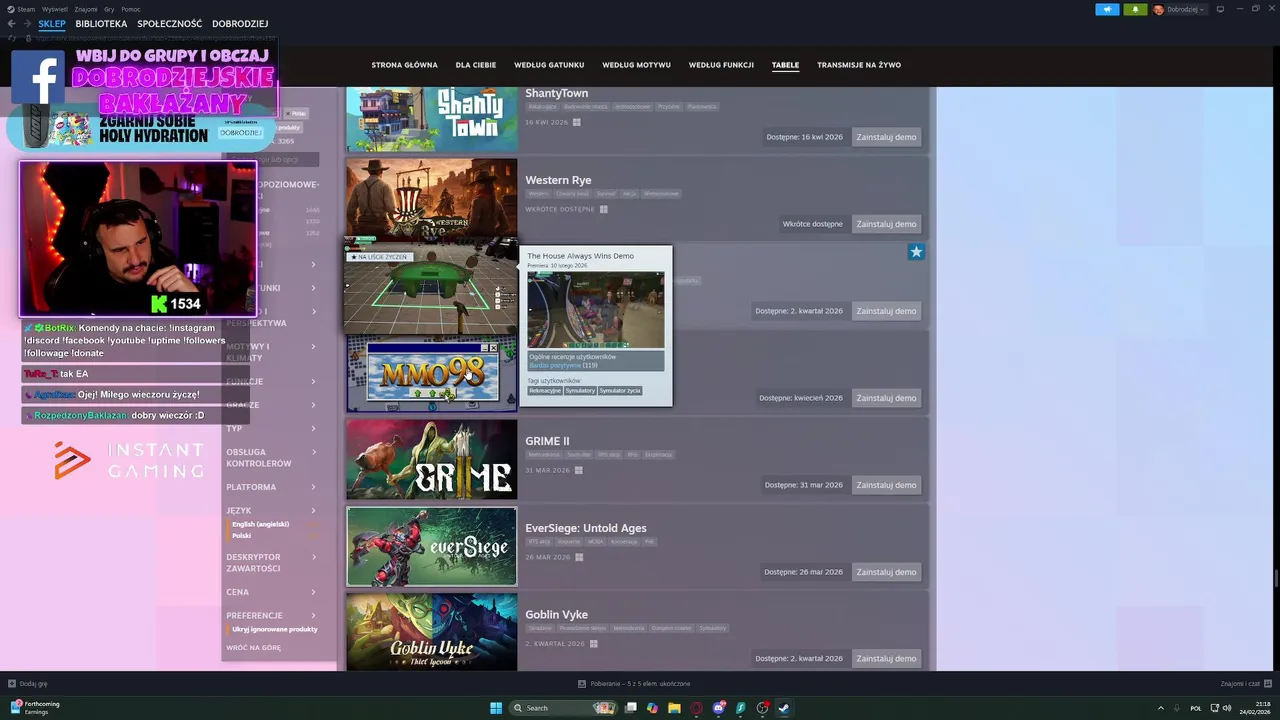This screenshot has height=720, width=1280.
Task: Collapse the PREFERENCJE filter section
Action: pyautogui.click(x=271, y=616)
